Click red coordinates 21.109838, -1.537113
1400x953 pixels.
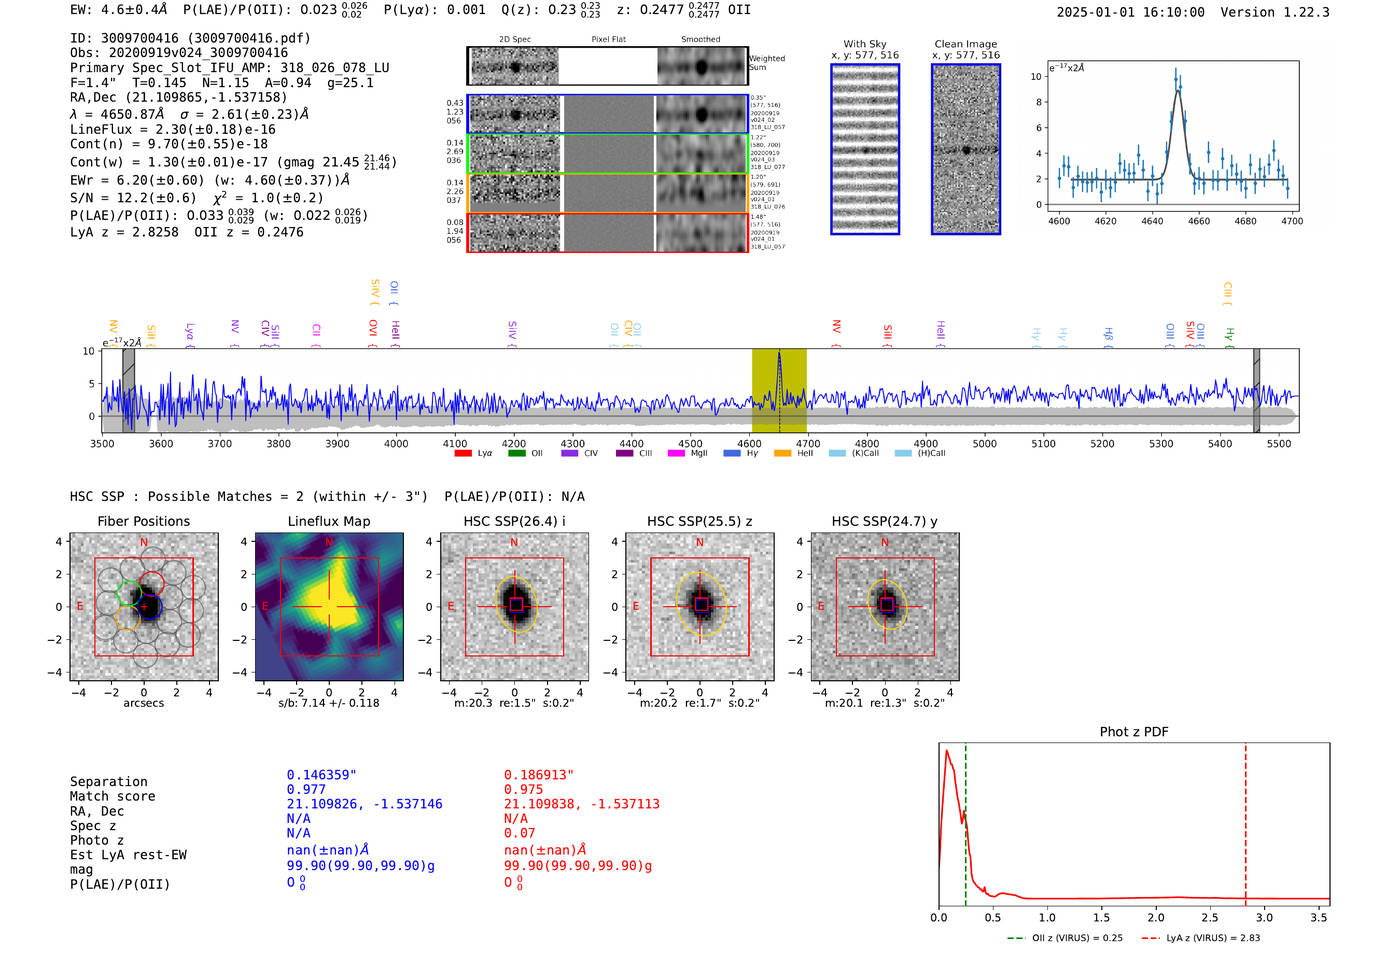[582, 804]
